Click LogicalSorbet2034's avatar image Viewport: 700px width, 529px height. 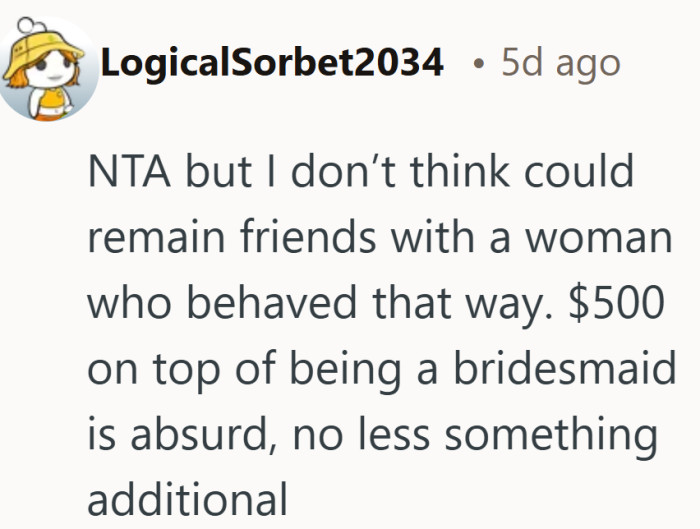tap(50, 66)
